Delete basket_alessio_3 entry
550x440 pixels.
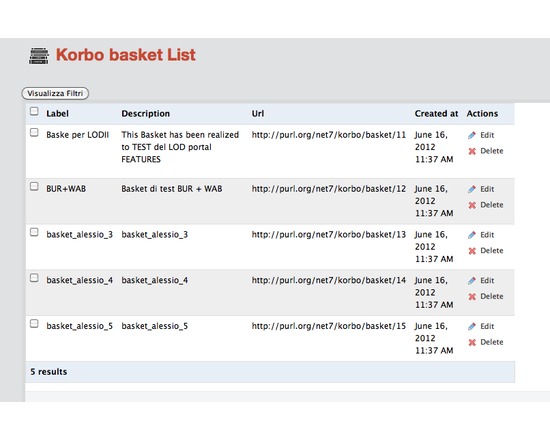(x=491, y=251)
